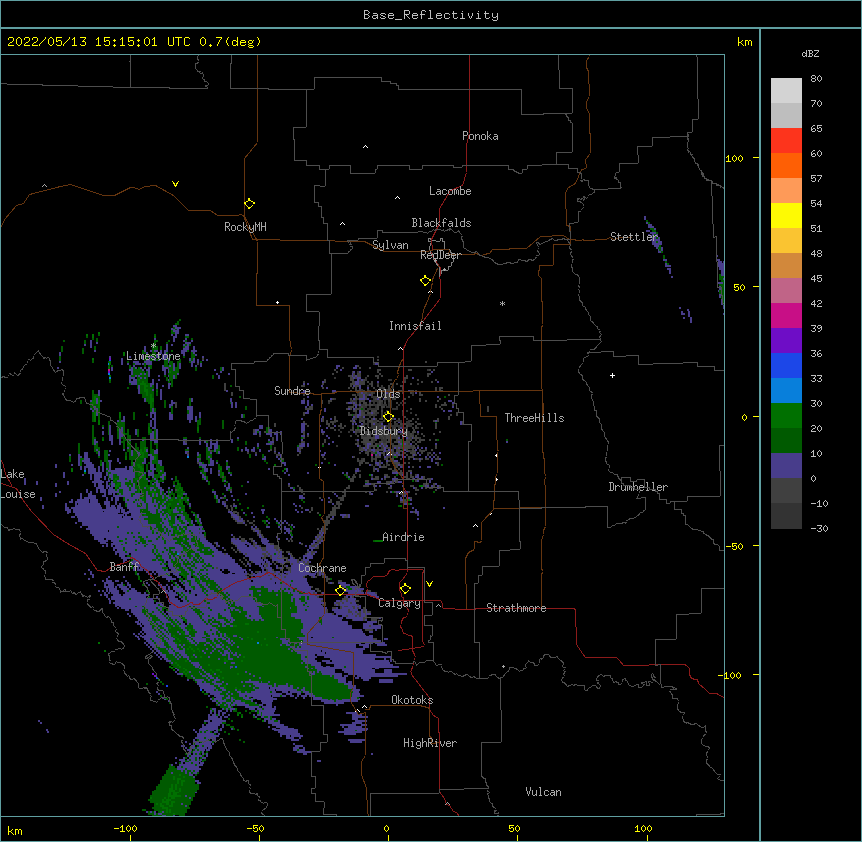Image resolution: width=862 pixels, height=842 pixels.
Task: Click the HighRiver label
Action: [430, 743]
